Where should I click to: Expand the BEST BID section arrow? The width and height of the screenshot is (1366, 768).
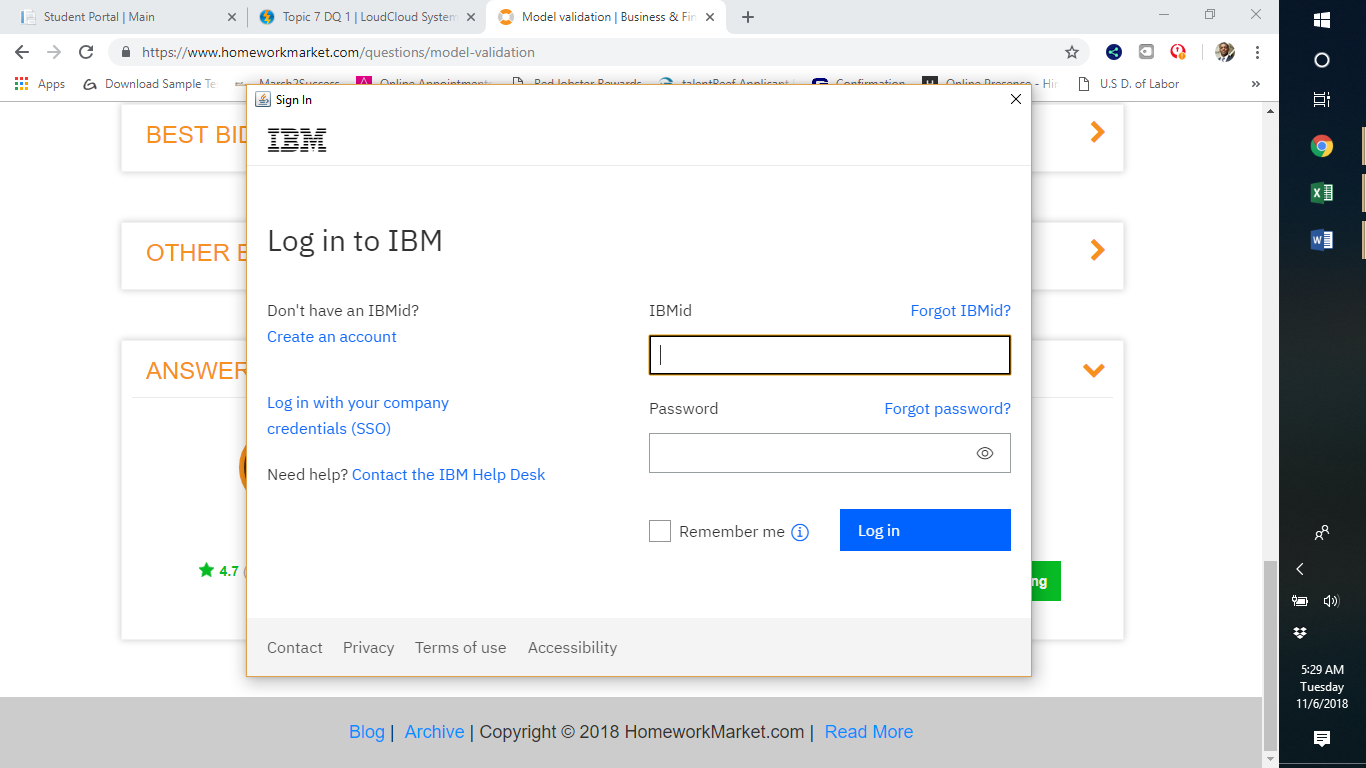1097,132
